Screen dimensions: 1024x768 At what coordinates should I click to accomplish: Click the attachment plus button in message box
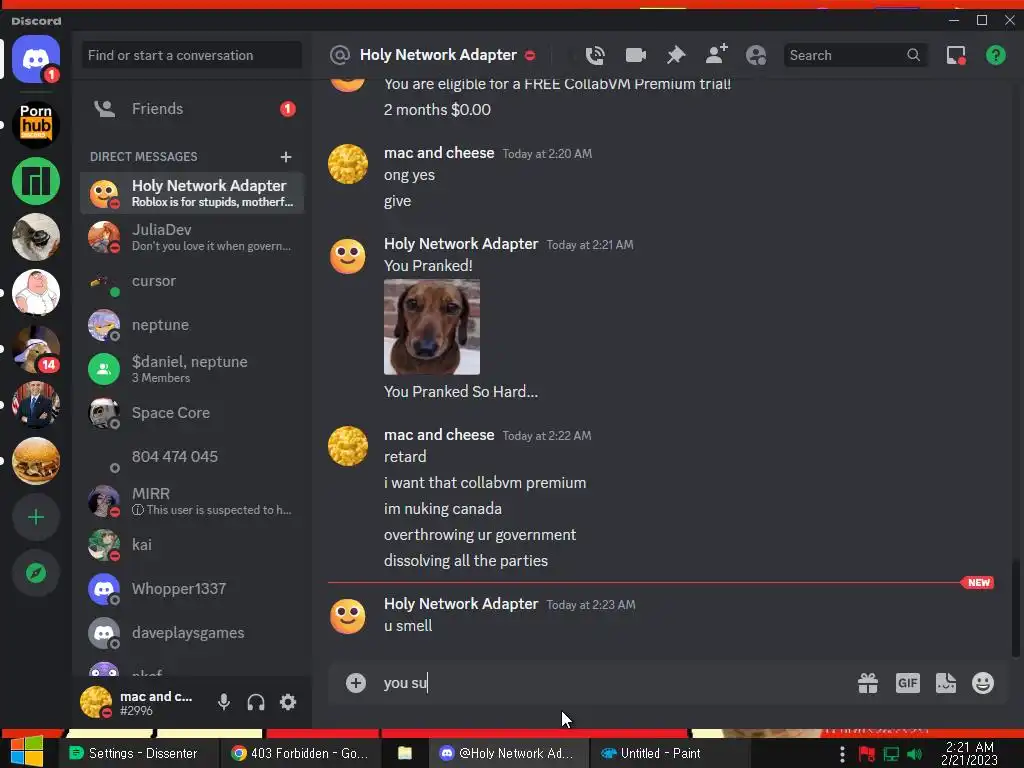pos(356,683)
